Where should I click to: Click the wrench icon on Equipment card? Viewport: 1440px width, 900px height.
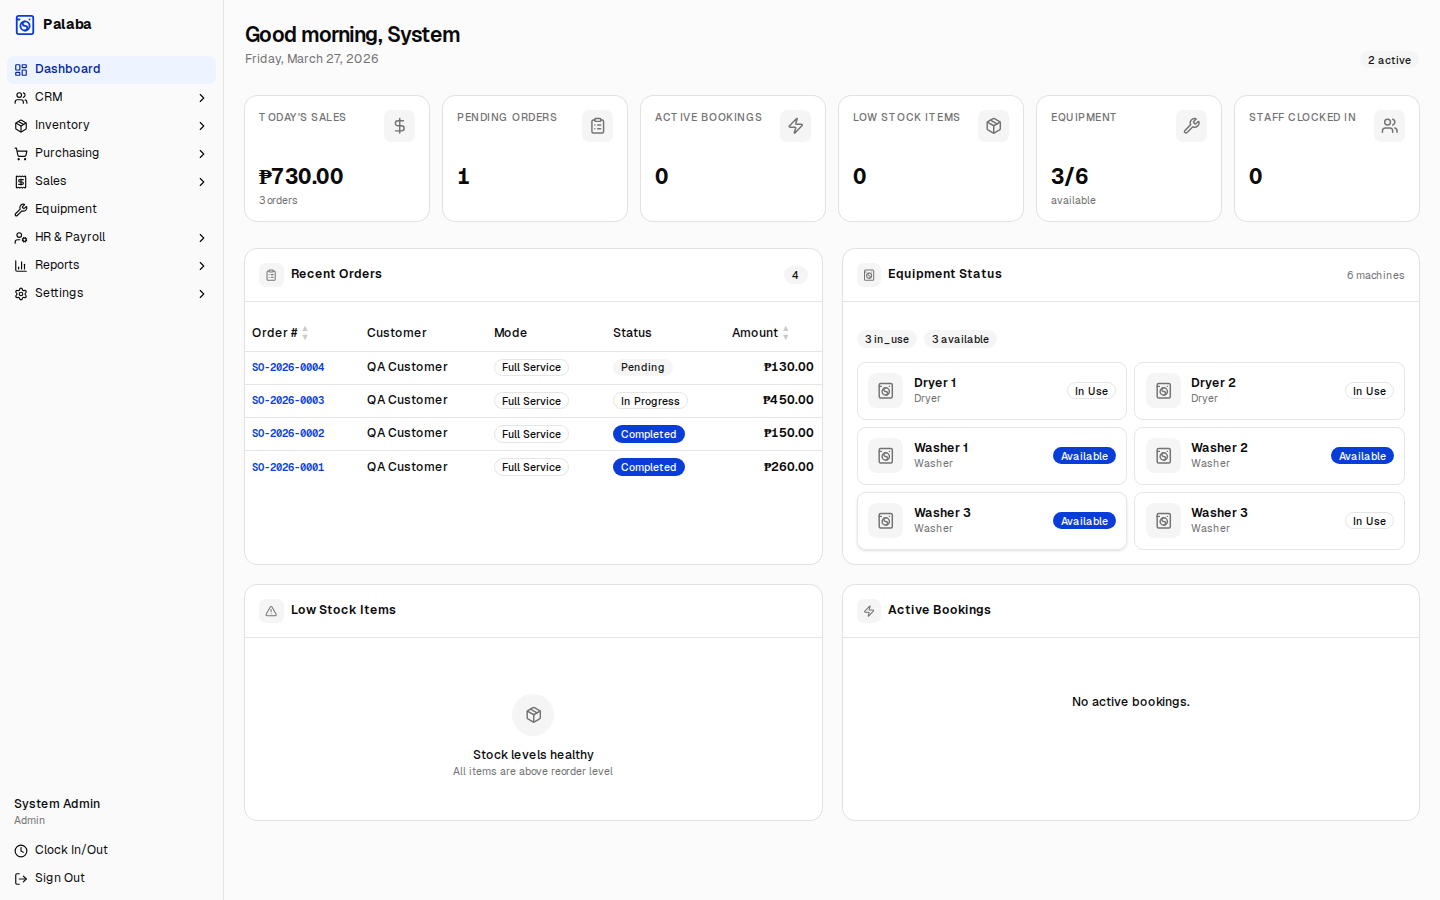[1191, 125]
